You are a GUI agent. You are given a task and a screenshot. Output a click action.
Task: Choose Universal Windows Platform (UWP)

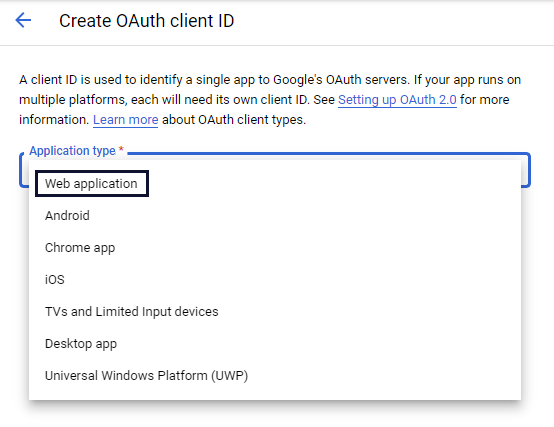(x=275, y=375)
